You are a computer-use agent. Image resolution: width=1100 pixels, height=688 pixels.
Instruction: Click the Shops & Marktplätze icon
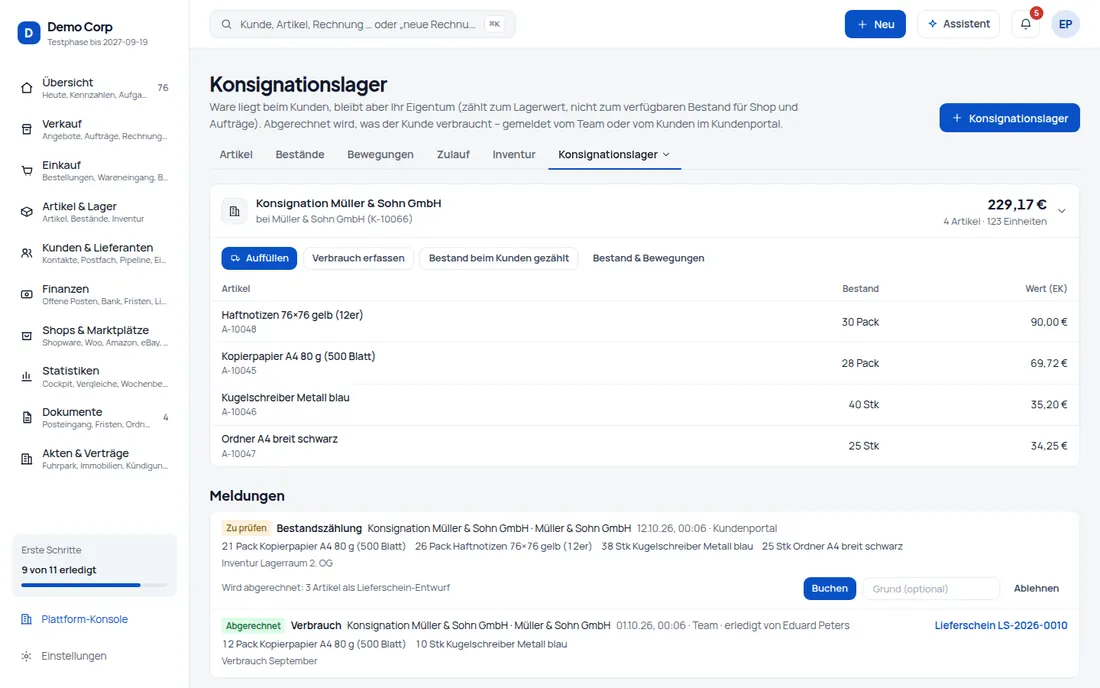27,336
